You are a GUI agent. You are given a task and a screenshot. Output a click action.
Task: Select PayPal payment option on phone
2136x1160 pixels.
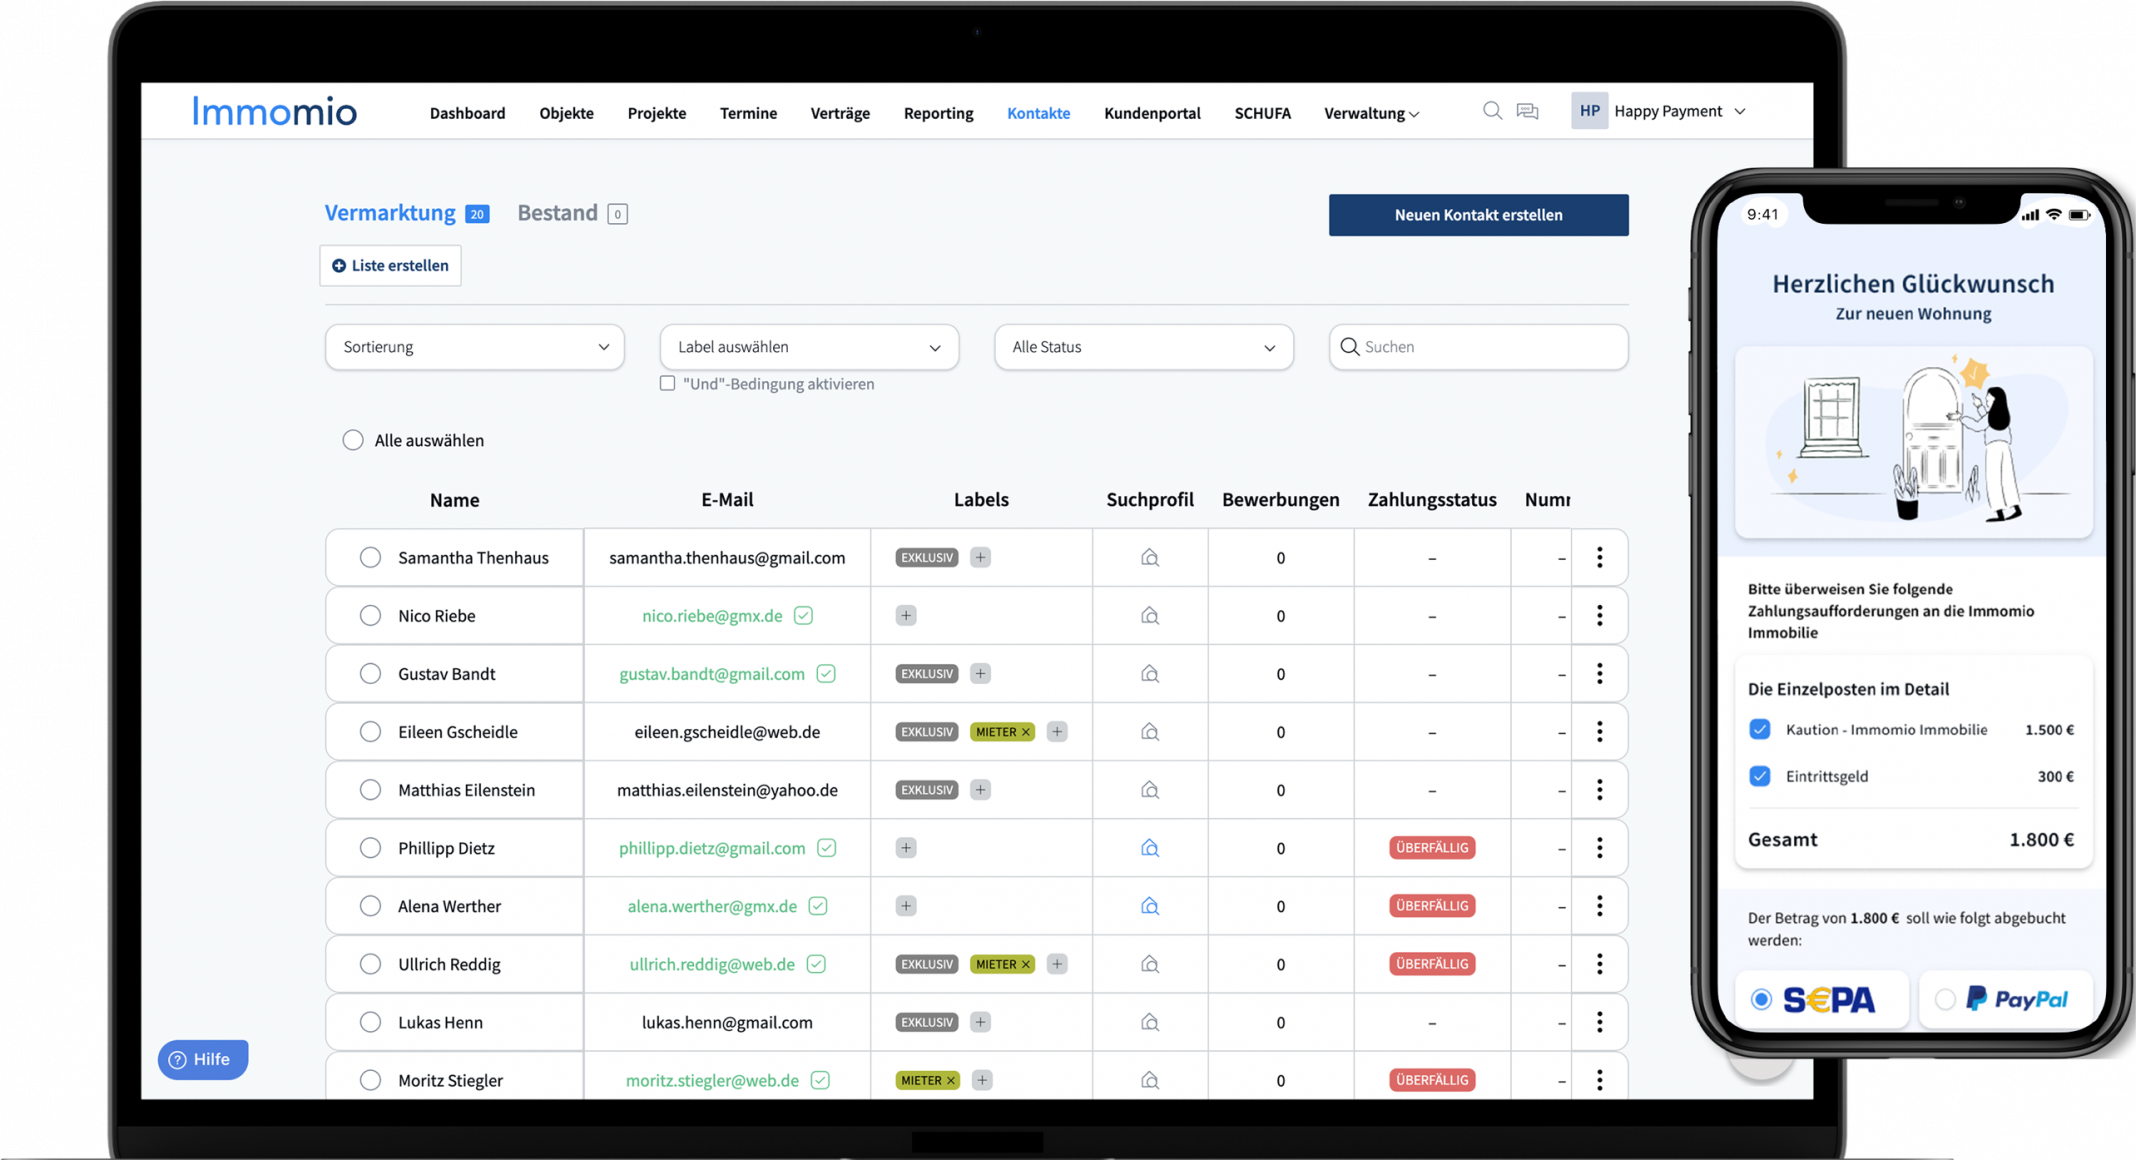tap(1945, 999)
